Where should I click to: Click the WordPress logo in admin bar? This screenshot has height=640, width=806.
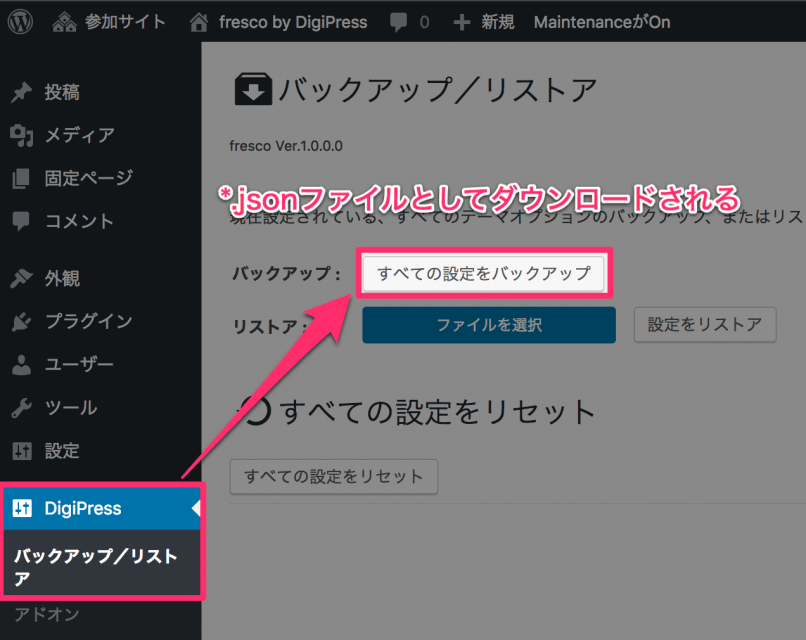click(x=21, y=20)
